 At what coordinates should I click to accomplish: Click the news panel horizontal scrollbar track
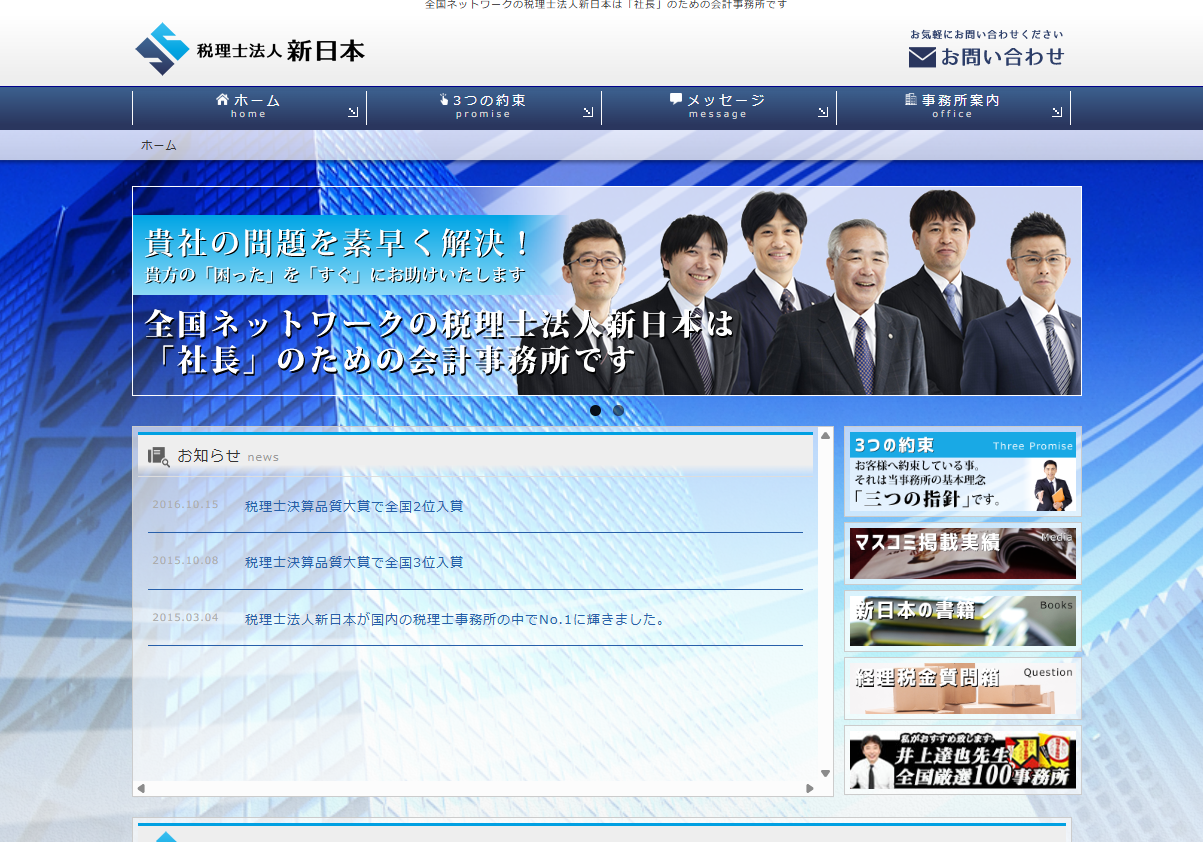click(475, 788)
